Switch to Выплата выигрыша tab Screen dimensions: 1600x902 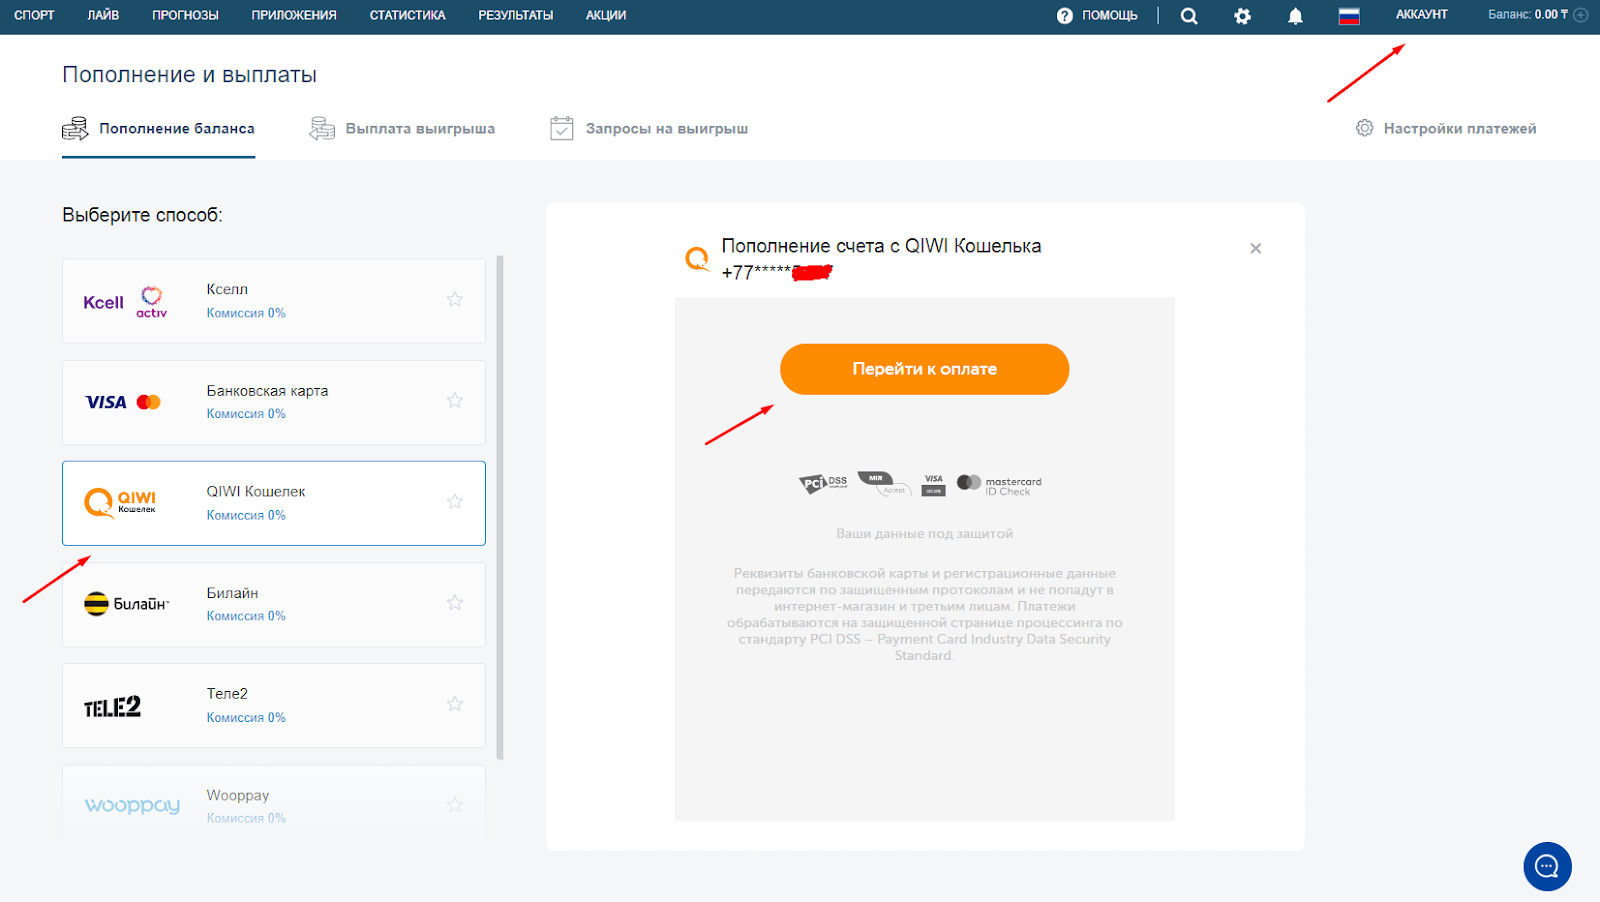click(402, 128)
